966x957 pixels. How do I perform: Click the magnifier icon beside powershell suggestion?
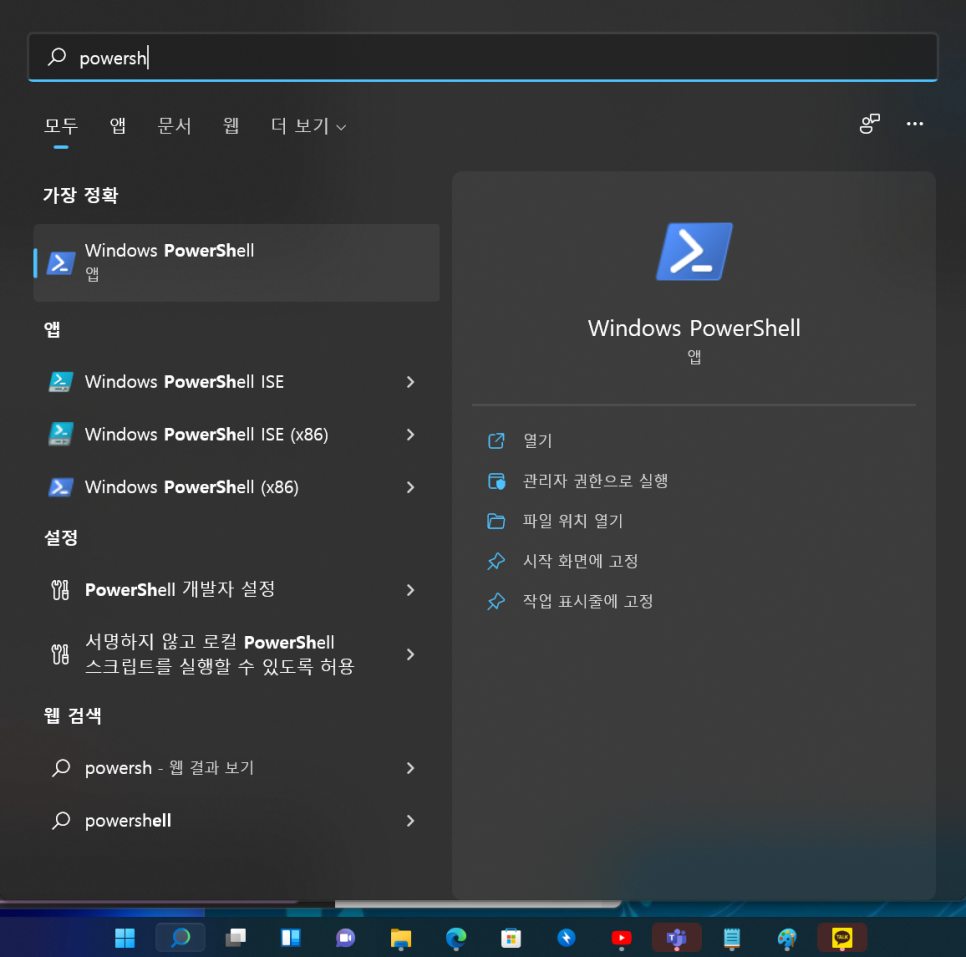point(60,821)
